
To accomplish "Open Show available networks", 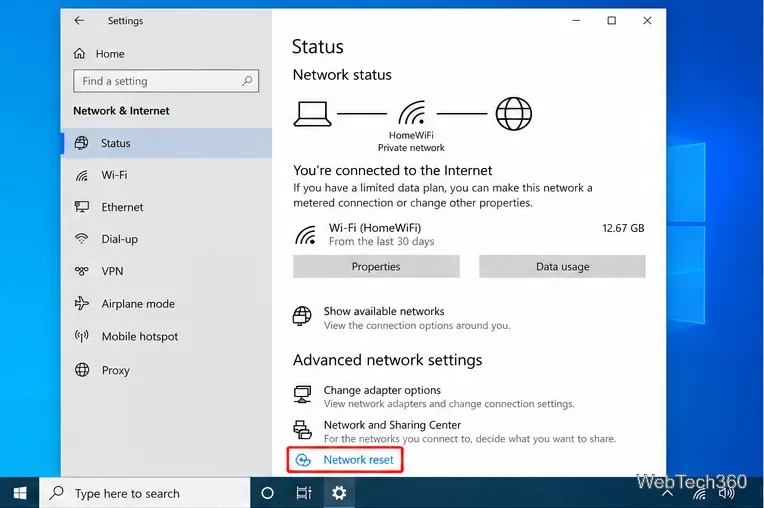I will pos(384,311).
